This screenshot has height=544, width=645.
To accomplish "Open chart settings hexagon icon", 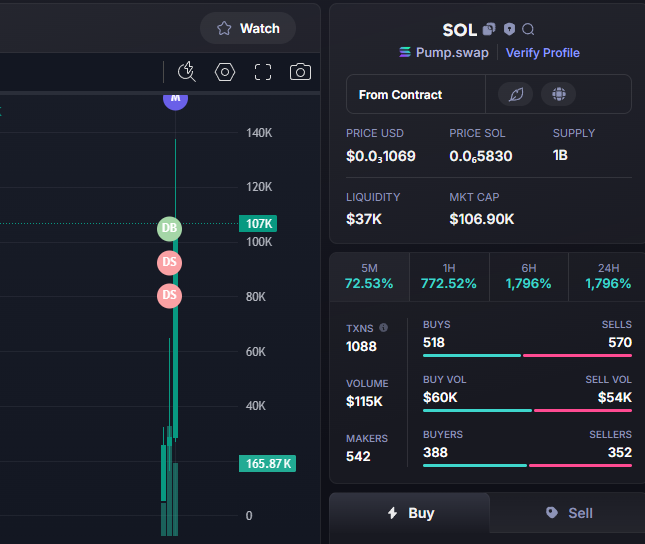I will point(225,72).
